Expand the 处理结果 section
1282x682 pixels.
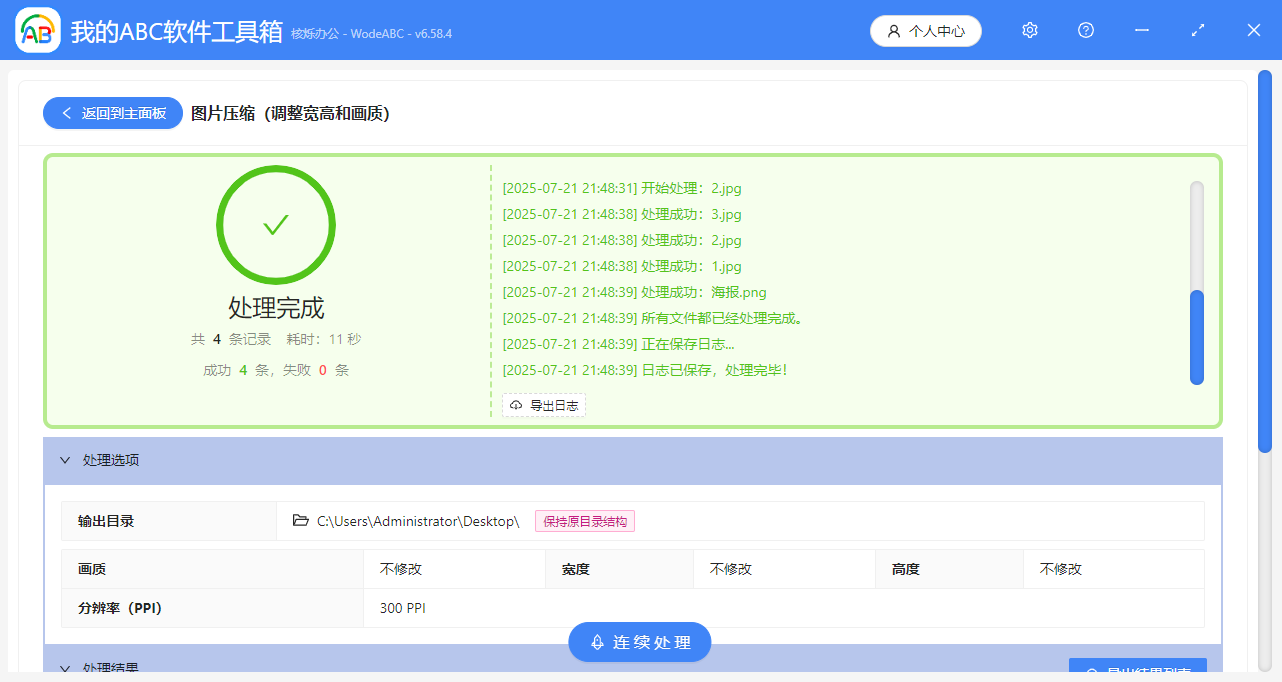[x=64, y=668]
